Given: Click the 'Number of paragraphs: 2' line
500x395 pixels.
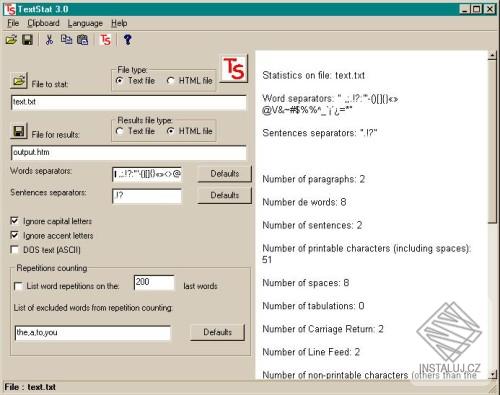Looking at the screenshot, I should [x=314, y=179].
